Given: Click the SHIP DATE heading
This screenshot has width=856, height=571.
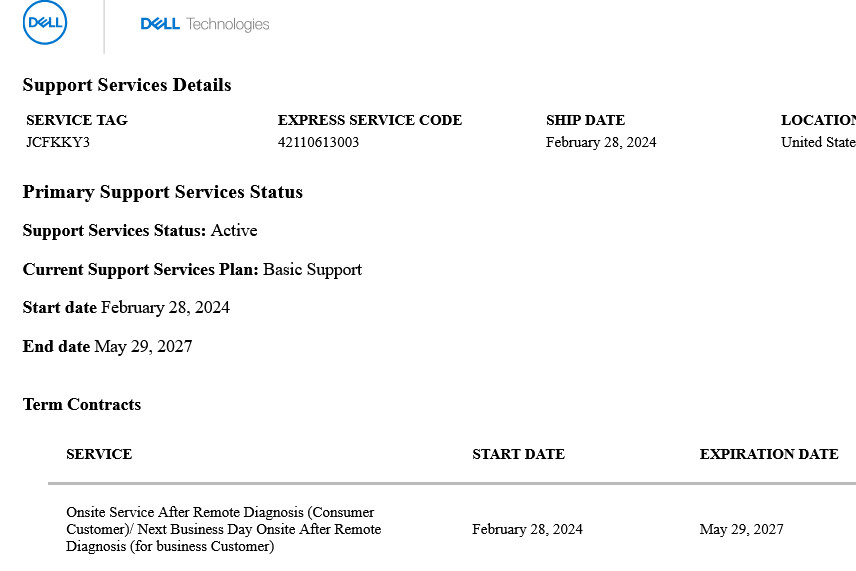Looking at the screenshot, I should [585, 120].
